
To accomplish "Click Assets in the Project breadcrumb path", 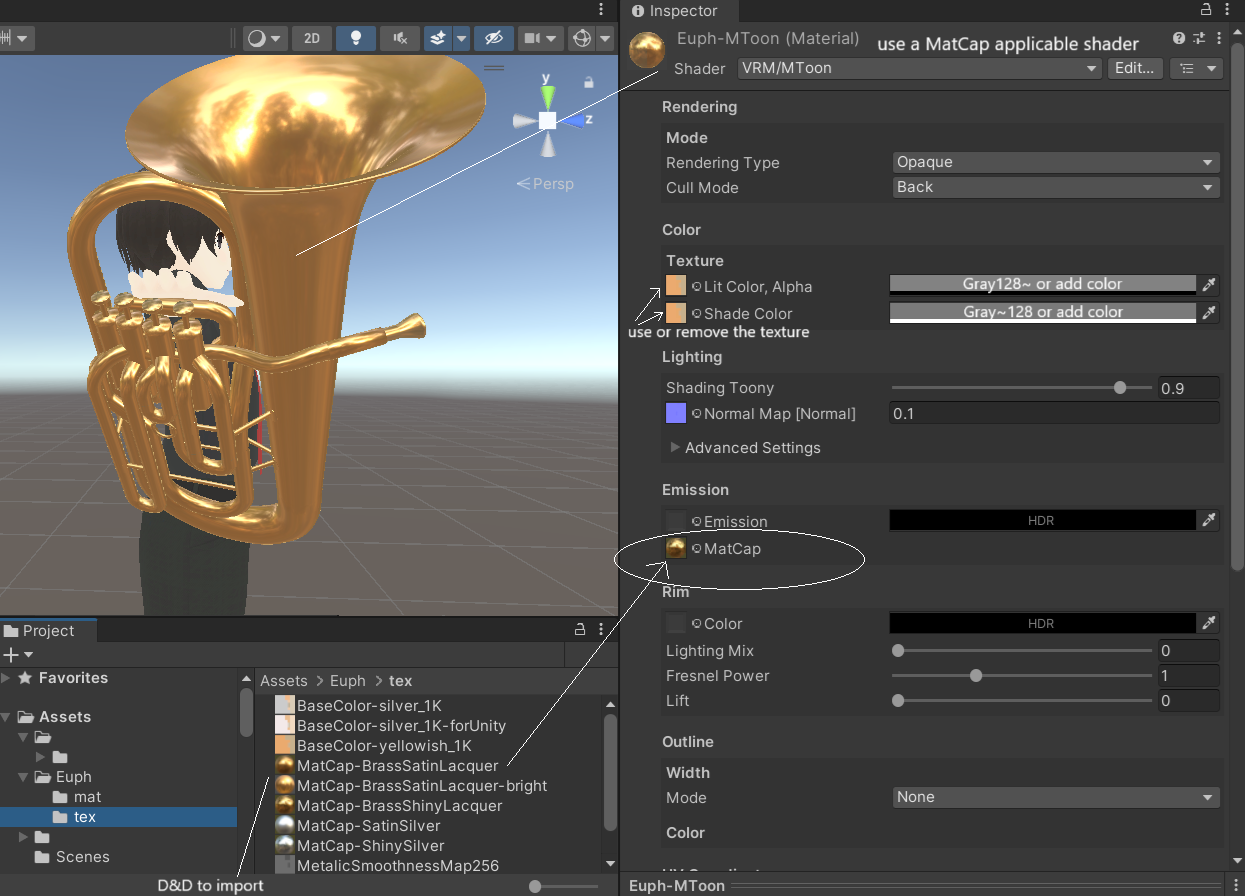I will (283, 680).
